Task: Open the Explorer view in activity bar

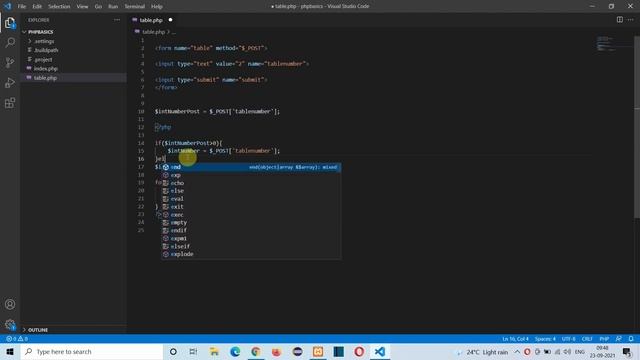Action: tap(10, 22)
